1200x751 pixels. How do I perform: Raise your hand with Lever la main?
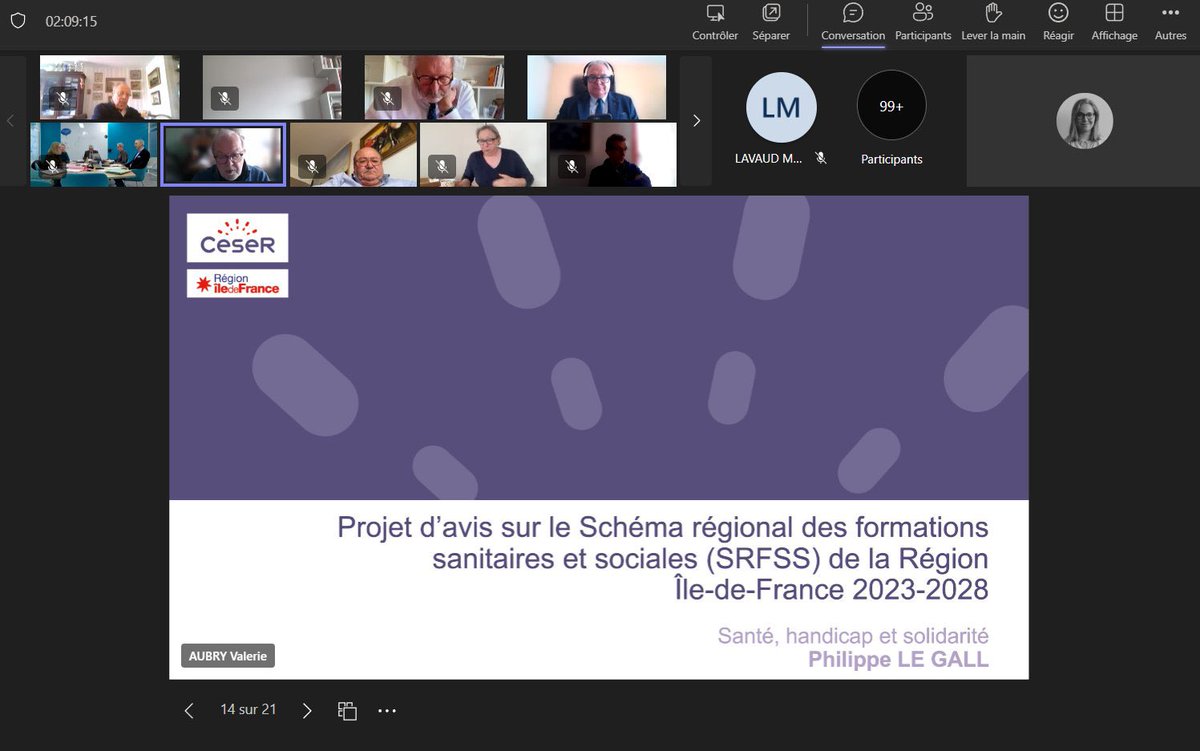(993, 22)
